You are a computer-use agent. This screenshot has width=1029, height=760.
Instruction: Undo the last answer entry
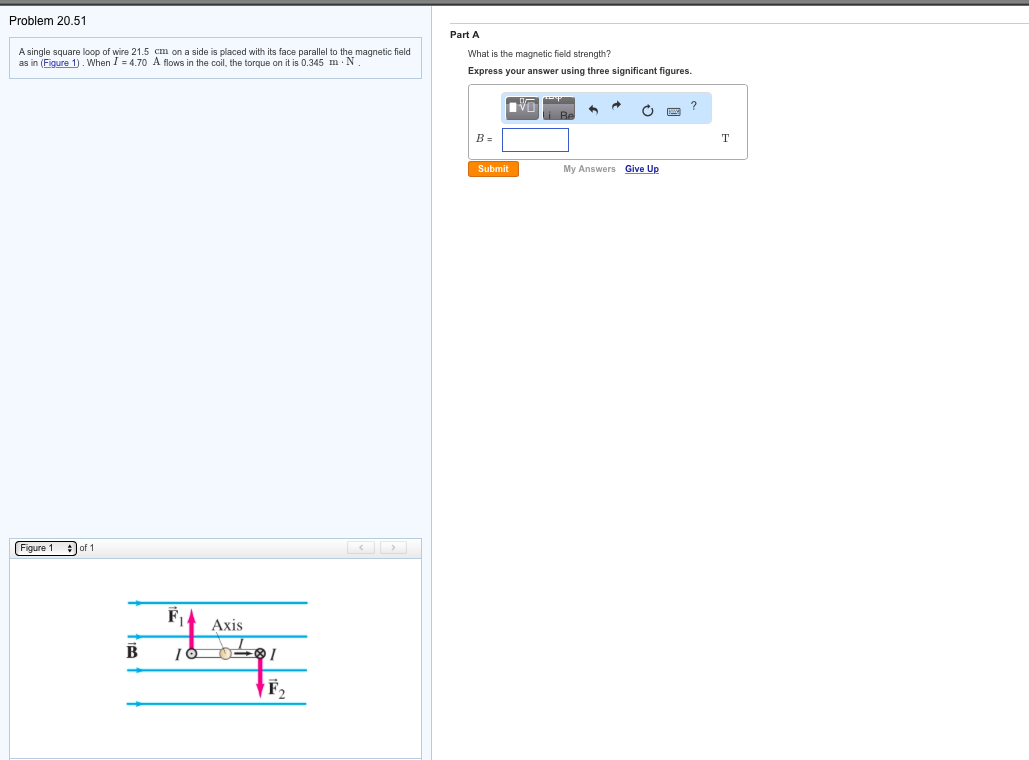594,108
